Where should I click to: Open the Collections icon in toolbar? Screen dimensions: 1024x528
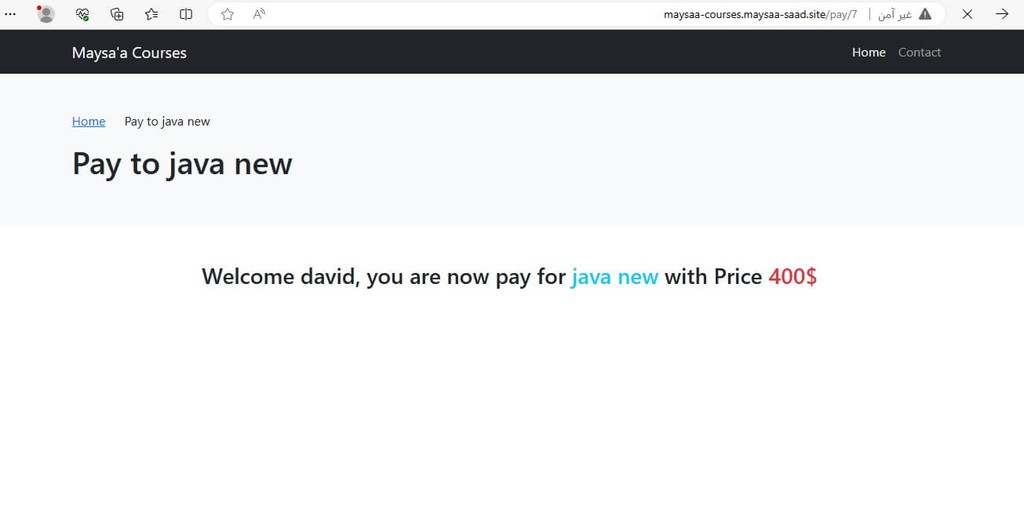[117, 14]
